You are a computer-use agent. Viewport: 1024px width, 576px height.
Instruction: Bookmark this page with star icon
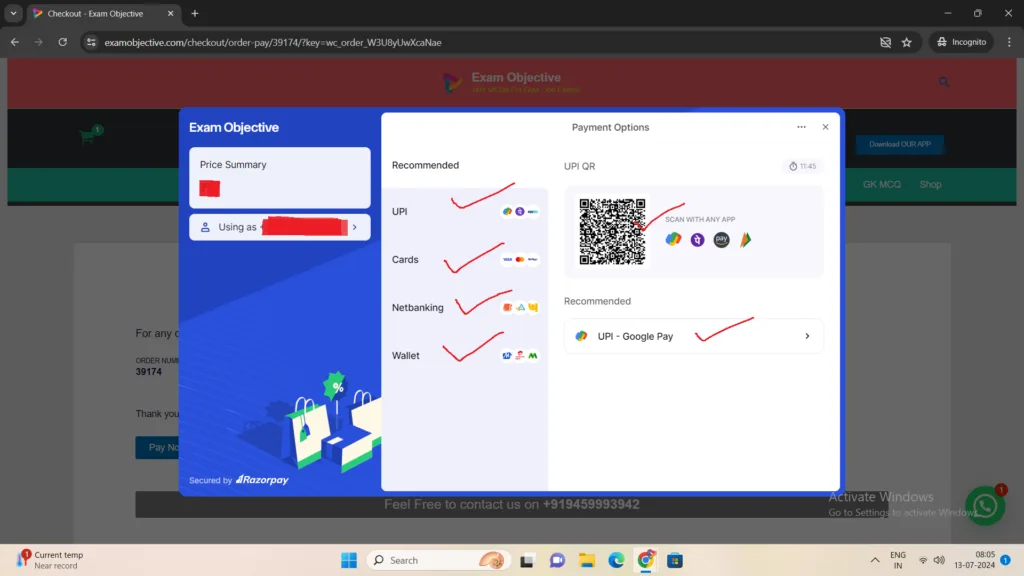coord(906,42)
